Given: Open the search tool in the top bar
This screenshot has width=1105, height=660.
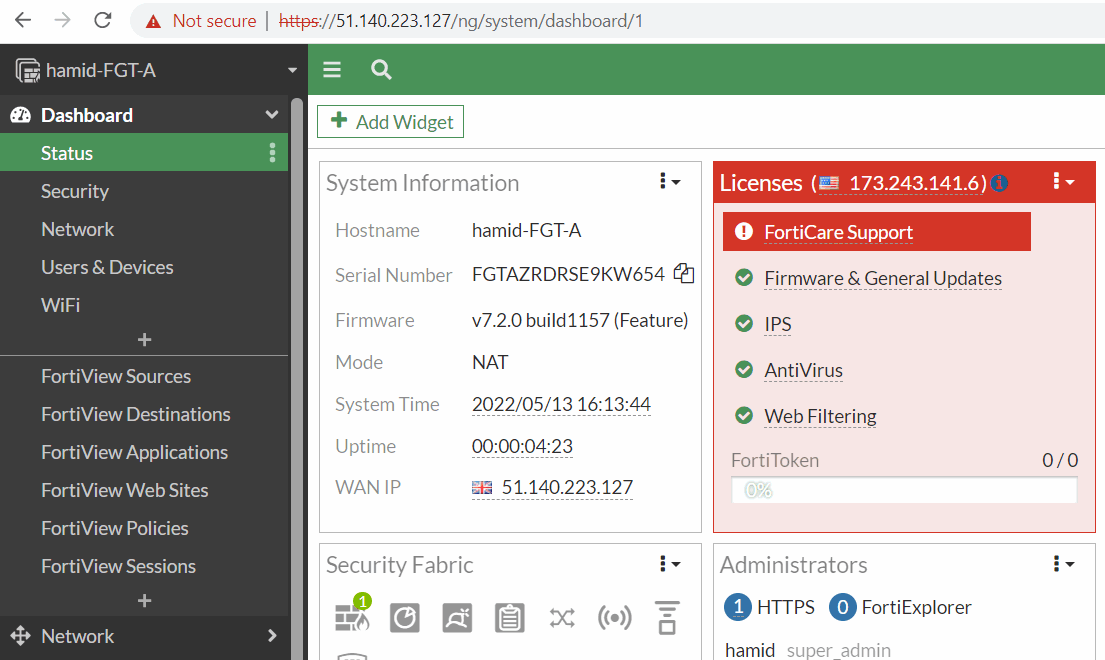Looking at the screenshot, I should click(x=380, y=69).
